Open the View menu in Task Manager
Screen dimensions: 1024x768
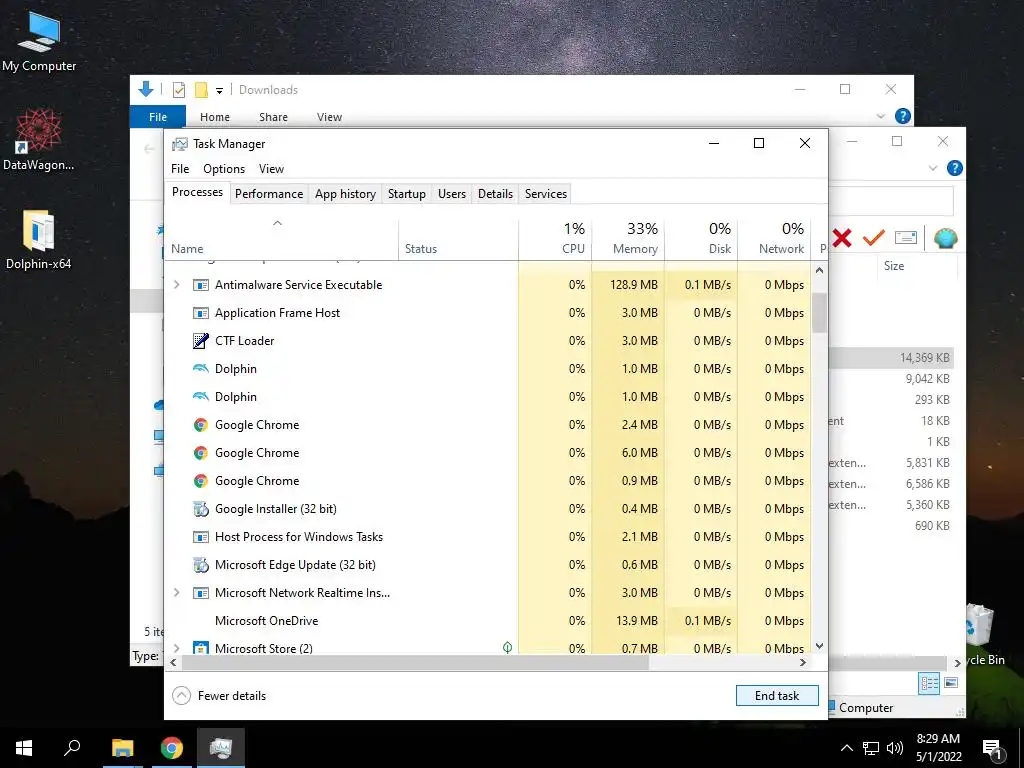click(271, 168)
